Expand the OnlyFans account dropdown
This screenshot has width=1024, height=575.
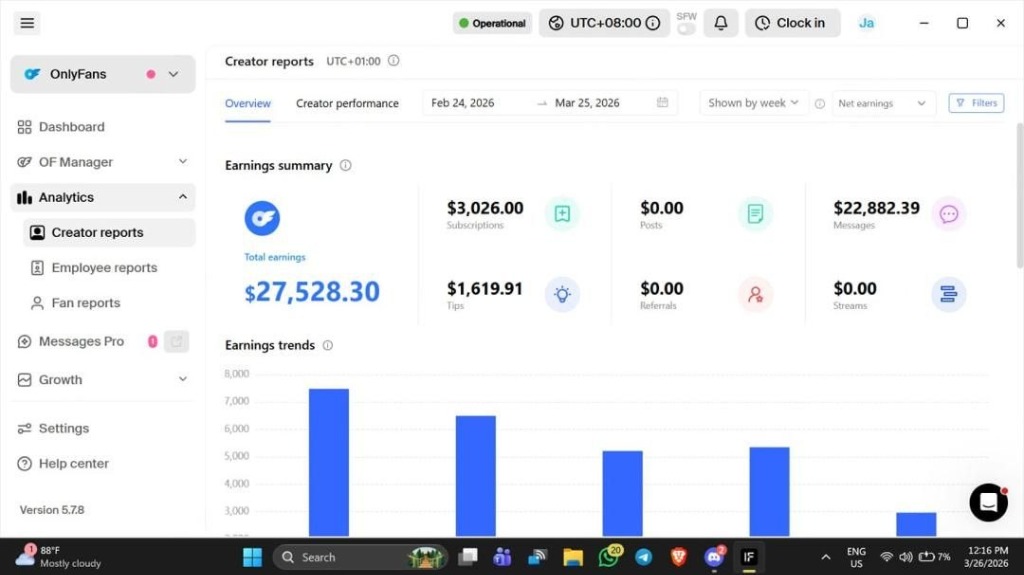point(103,74)
